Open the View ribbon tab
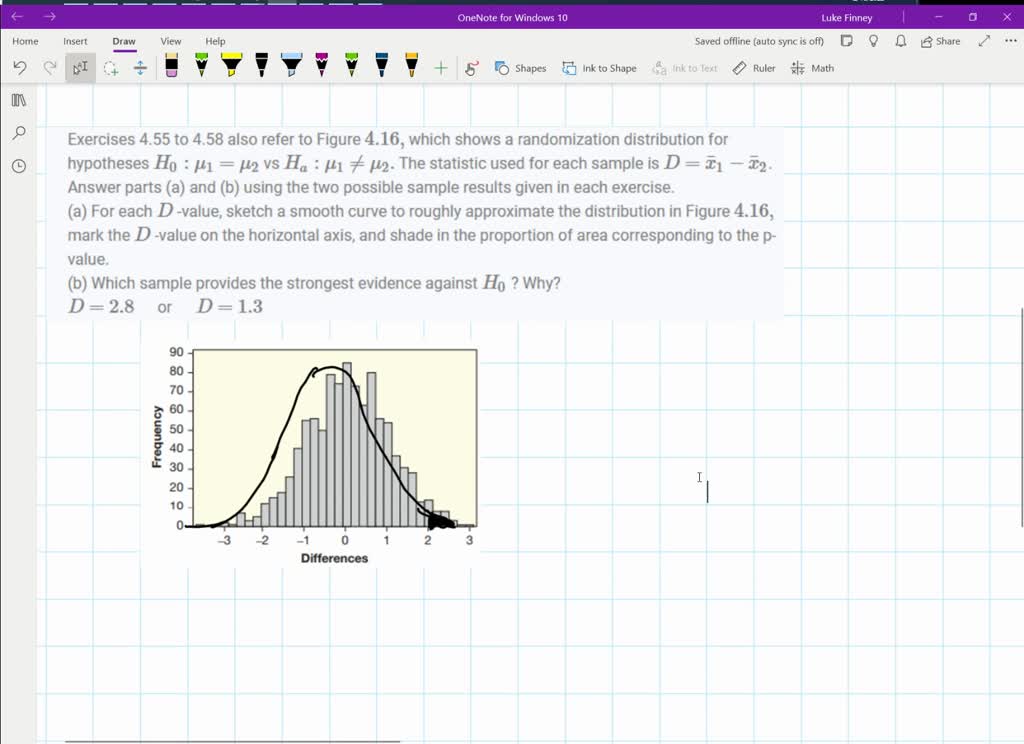The width and height of the screenshot is (1024, 744). (x=170, y=41)
